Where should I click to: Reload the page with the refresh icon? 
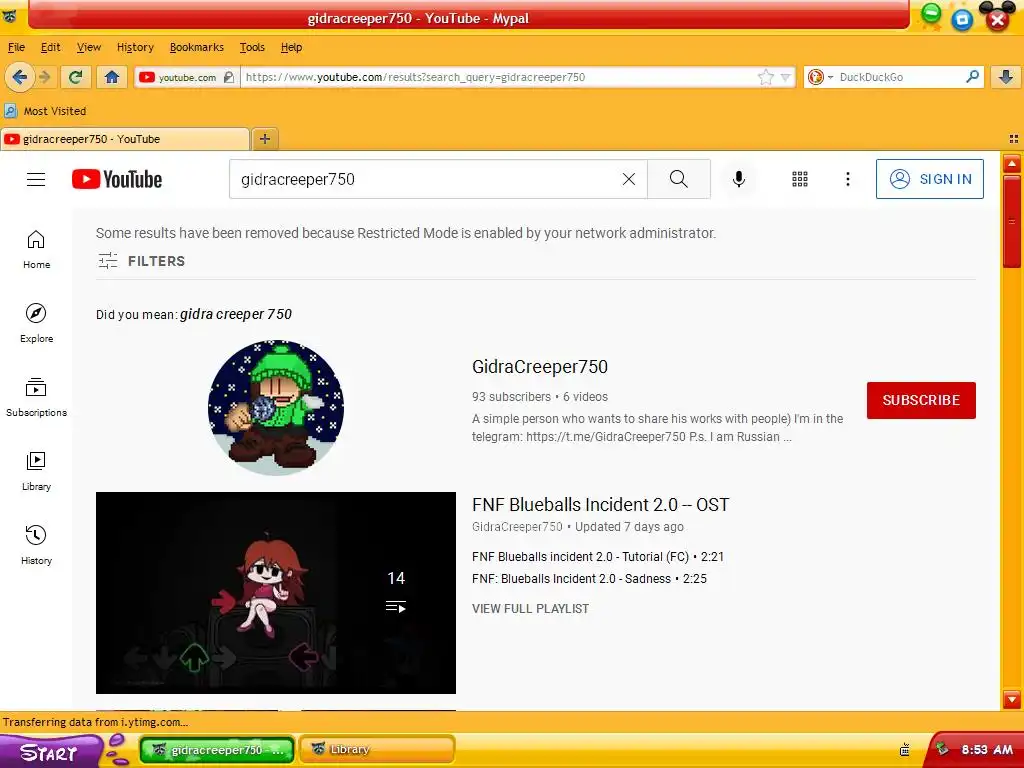coord(76,77)
